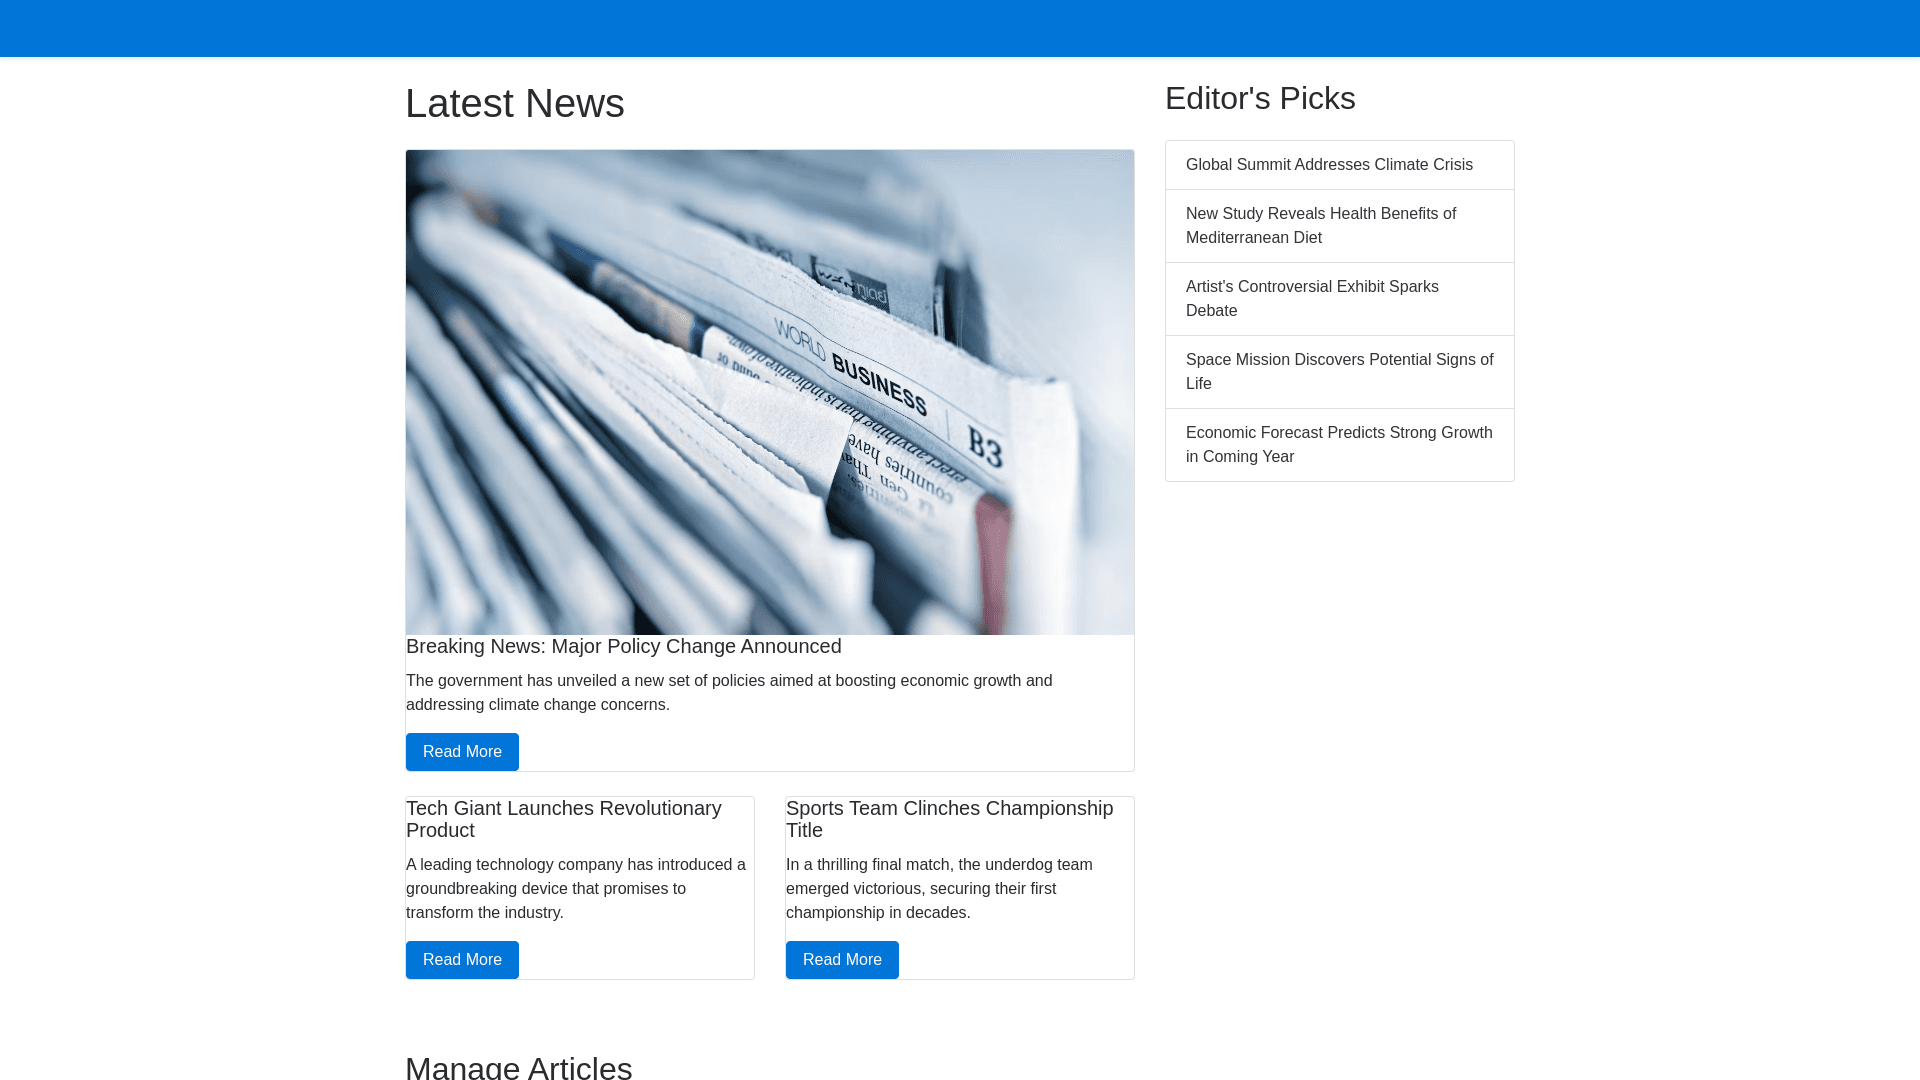Click the underdog team victory description text
This screenshot has width=1920, height=1080.
[x=938, y=889]
